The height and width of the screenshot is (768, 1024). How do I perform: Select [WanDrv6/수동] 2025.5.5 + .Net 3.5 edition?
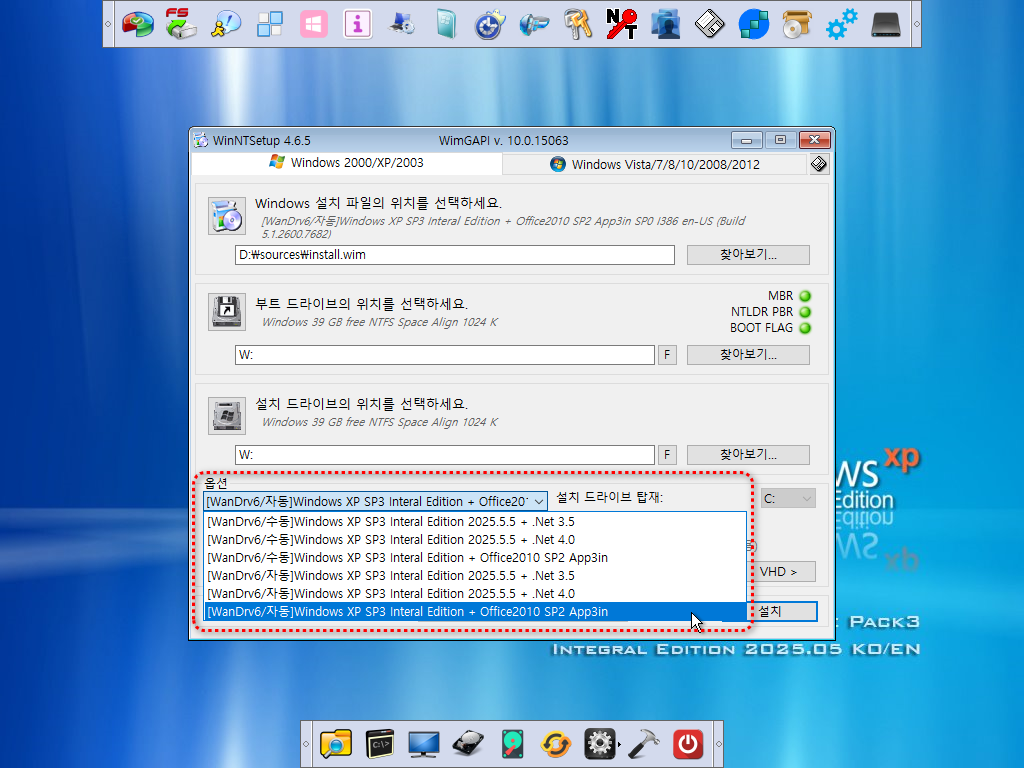tap(475, 522)
